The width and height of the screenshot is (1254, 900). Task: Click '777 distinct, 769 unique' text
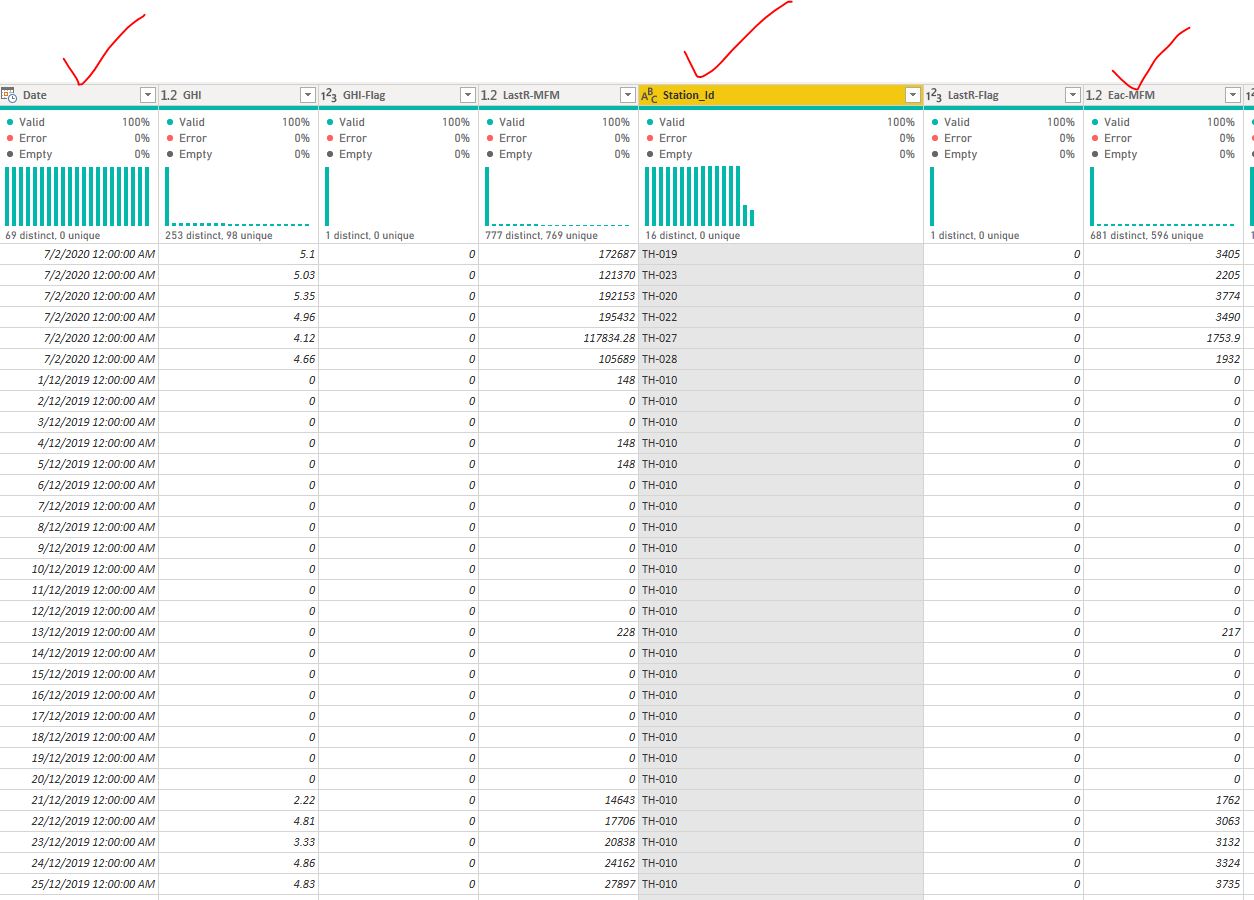(x=542, y=236)
